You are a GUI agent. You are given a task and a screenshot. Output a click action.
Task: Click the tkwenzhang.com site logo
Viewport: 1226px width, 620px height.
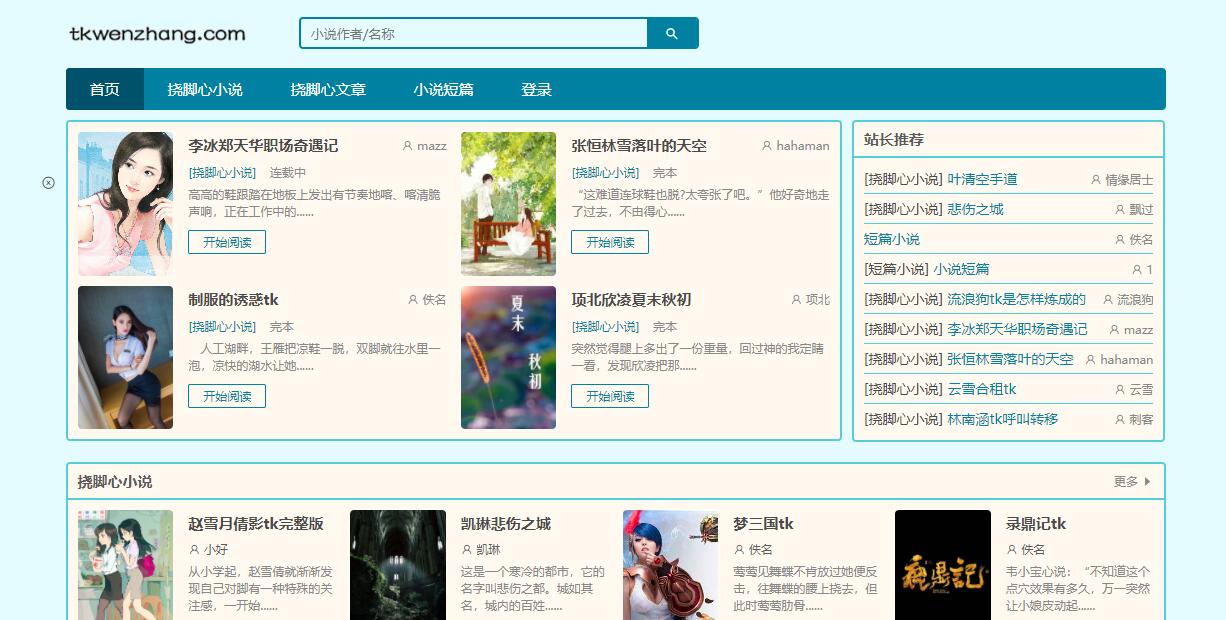click(x=157, y=34)
